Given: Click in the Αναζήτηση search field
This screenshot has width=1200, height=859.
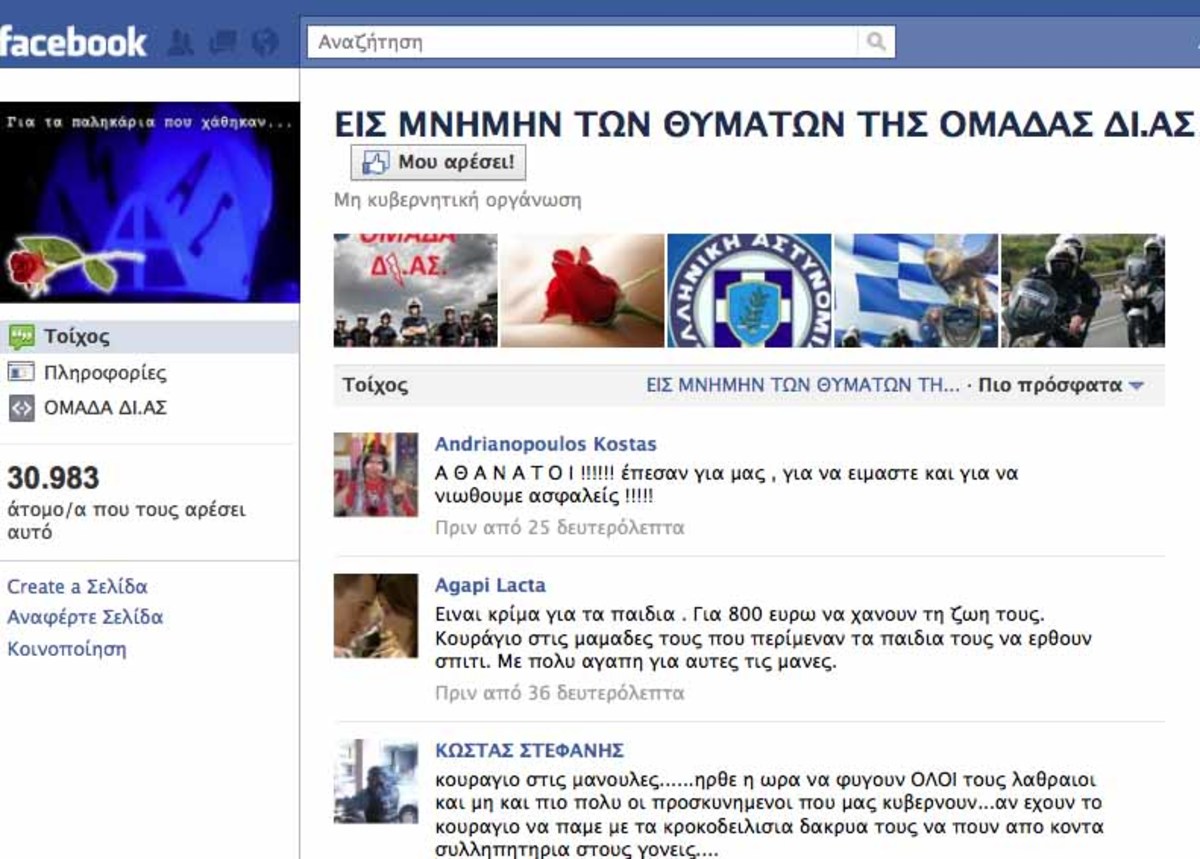Looking at the screenshot, I should [x=583, y=42].
